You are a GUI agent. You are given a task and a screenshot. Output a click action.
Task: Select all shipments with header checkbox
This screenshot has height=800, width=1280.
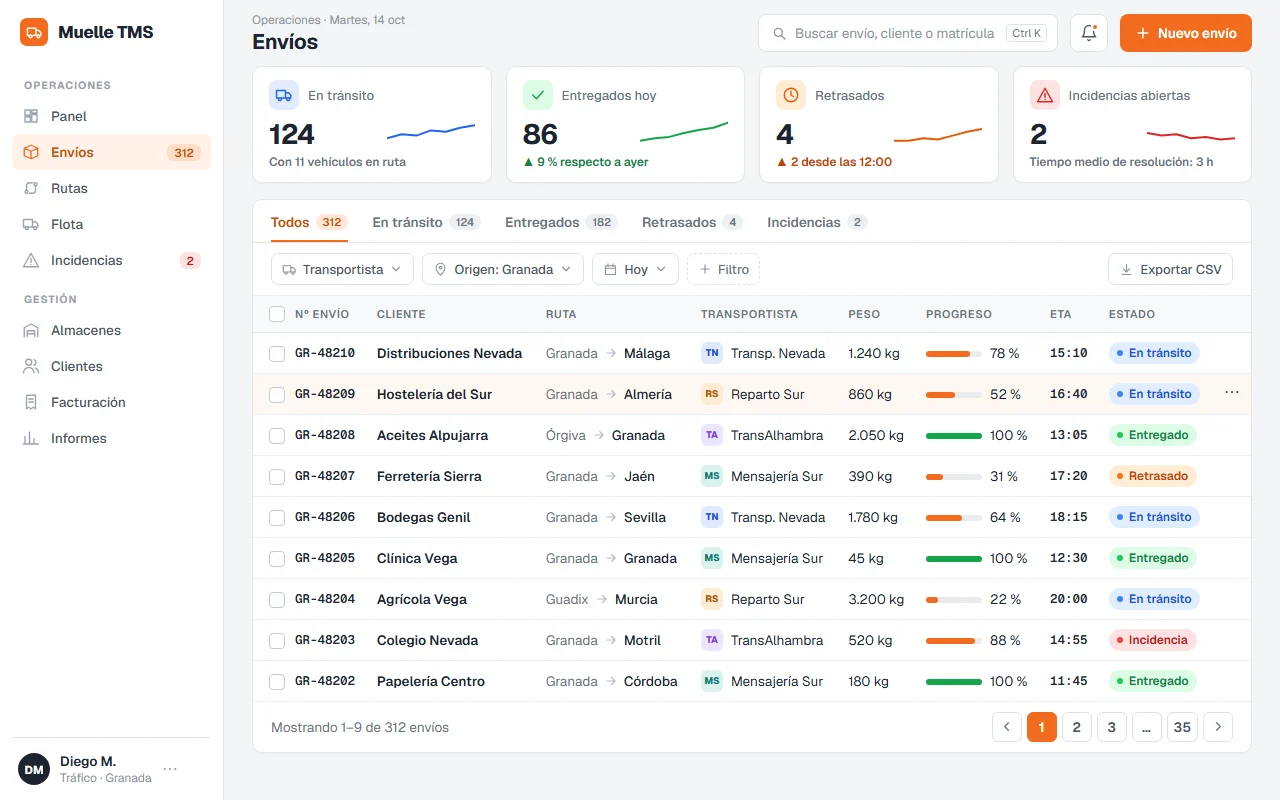point(277,314)
